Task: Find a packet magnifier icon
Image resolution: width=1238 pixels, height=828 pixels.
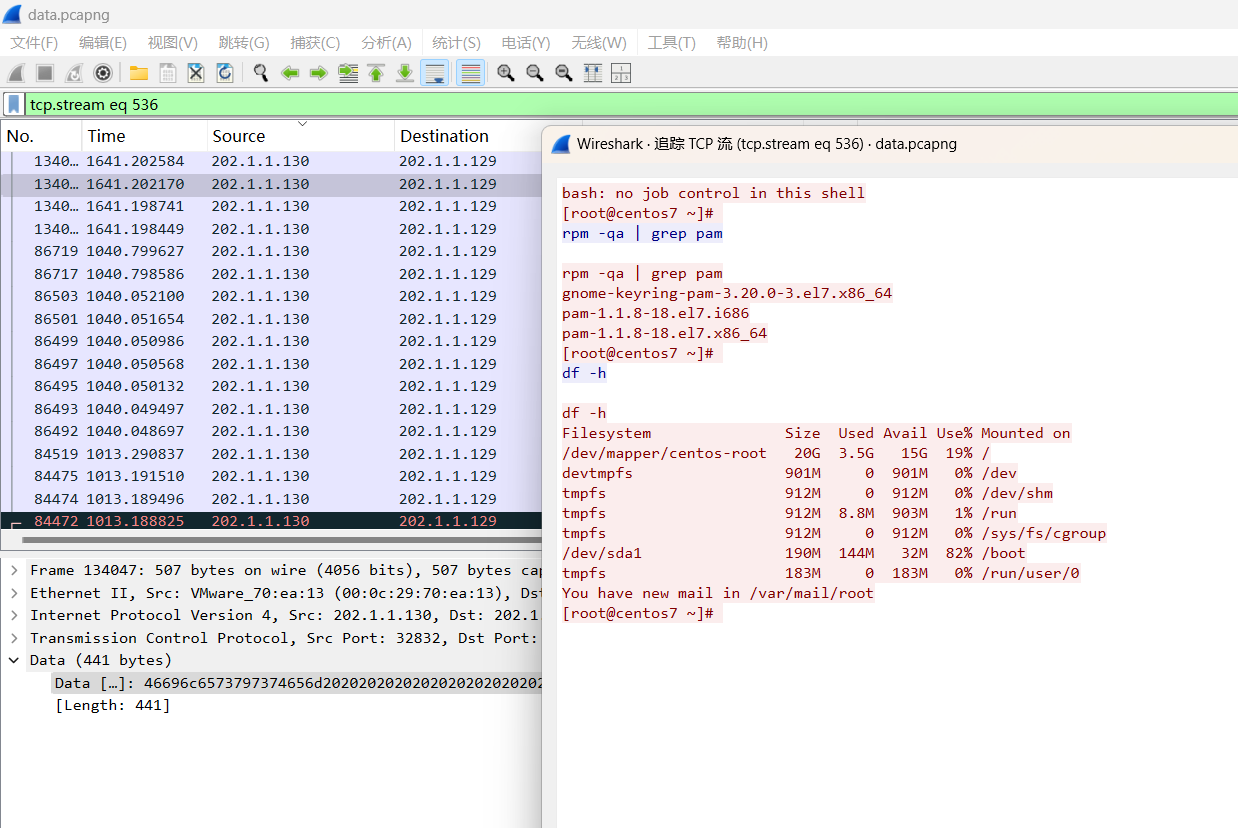Action: 261,73
